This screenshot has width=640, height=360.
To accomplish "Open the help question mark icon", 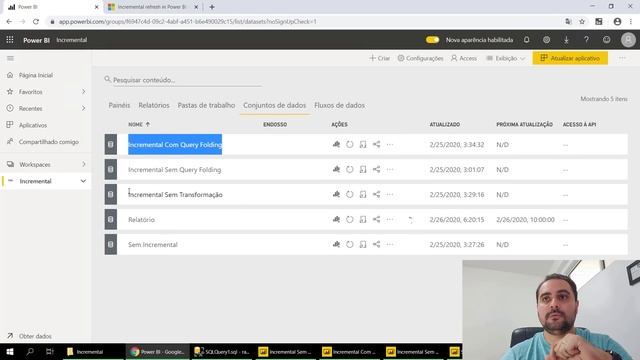I will coord(586,40).
